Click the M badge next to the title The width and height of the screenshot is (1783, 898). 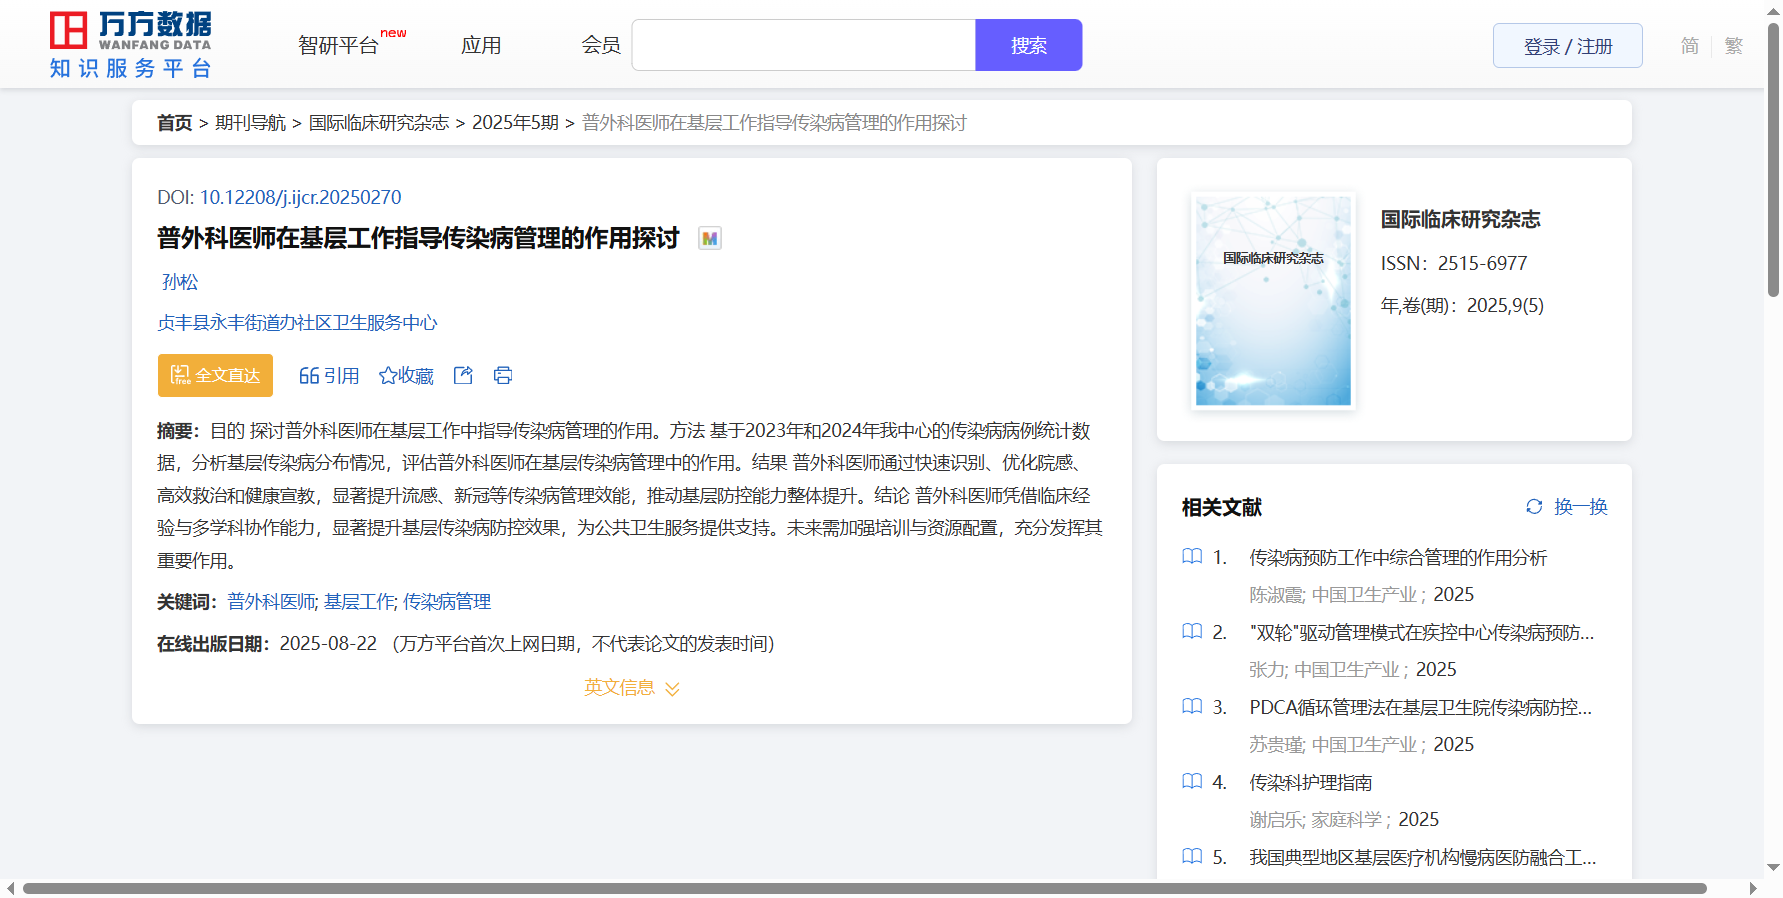coord(709,239)
